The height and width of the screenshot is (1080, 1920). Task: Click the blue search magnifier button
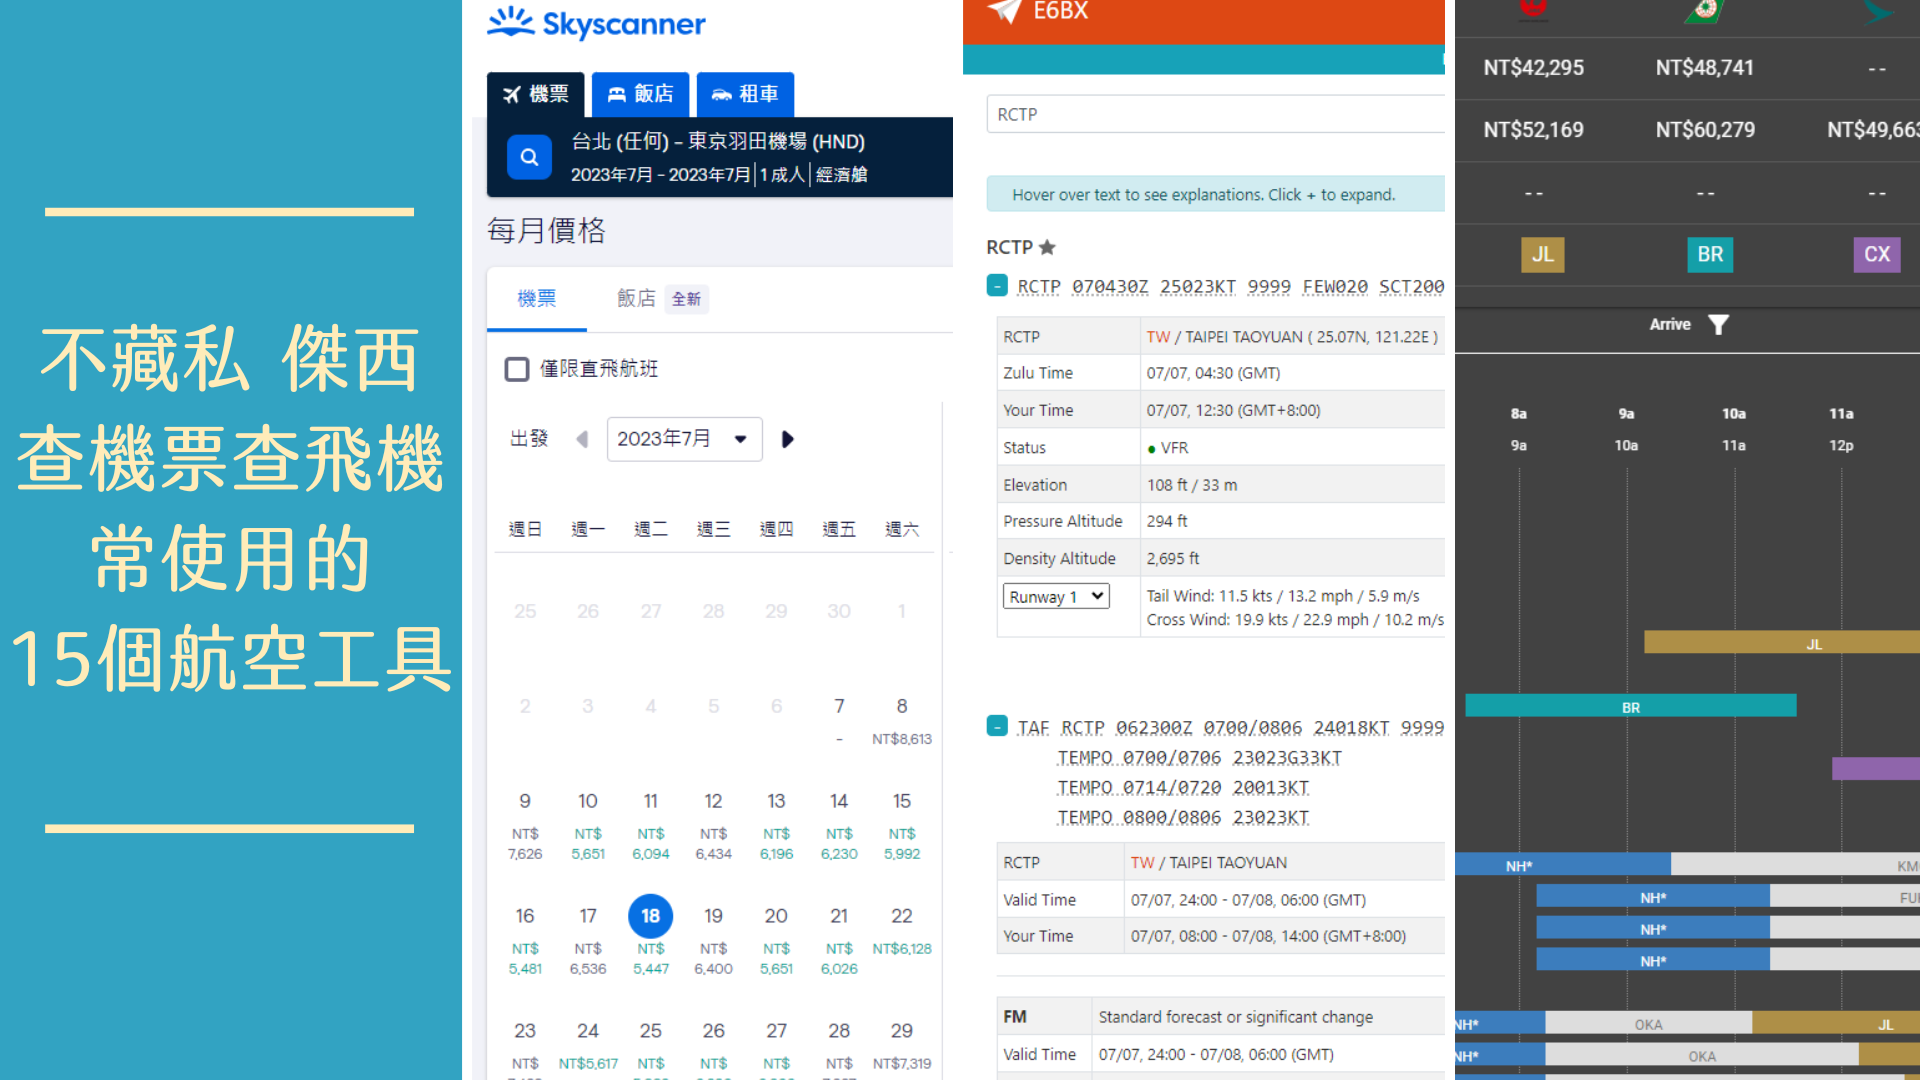529,157
